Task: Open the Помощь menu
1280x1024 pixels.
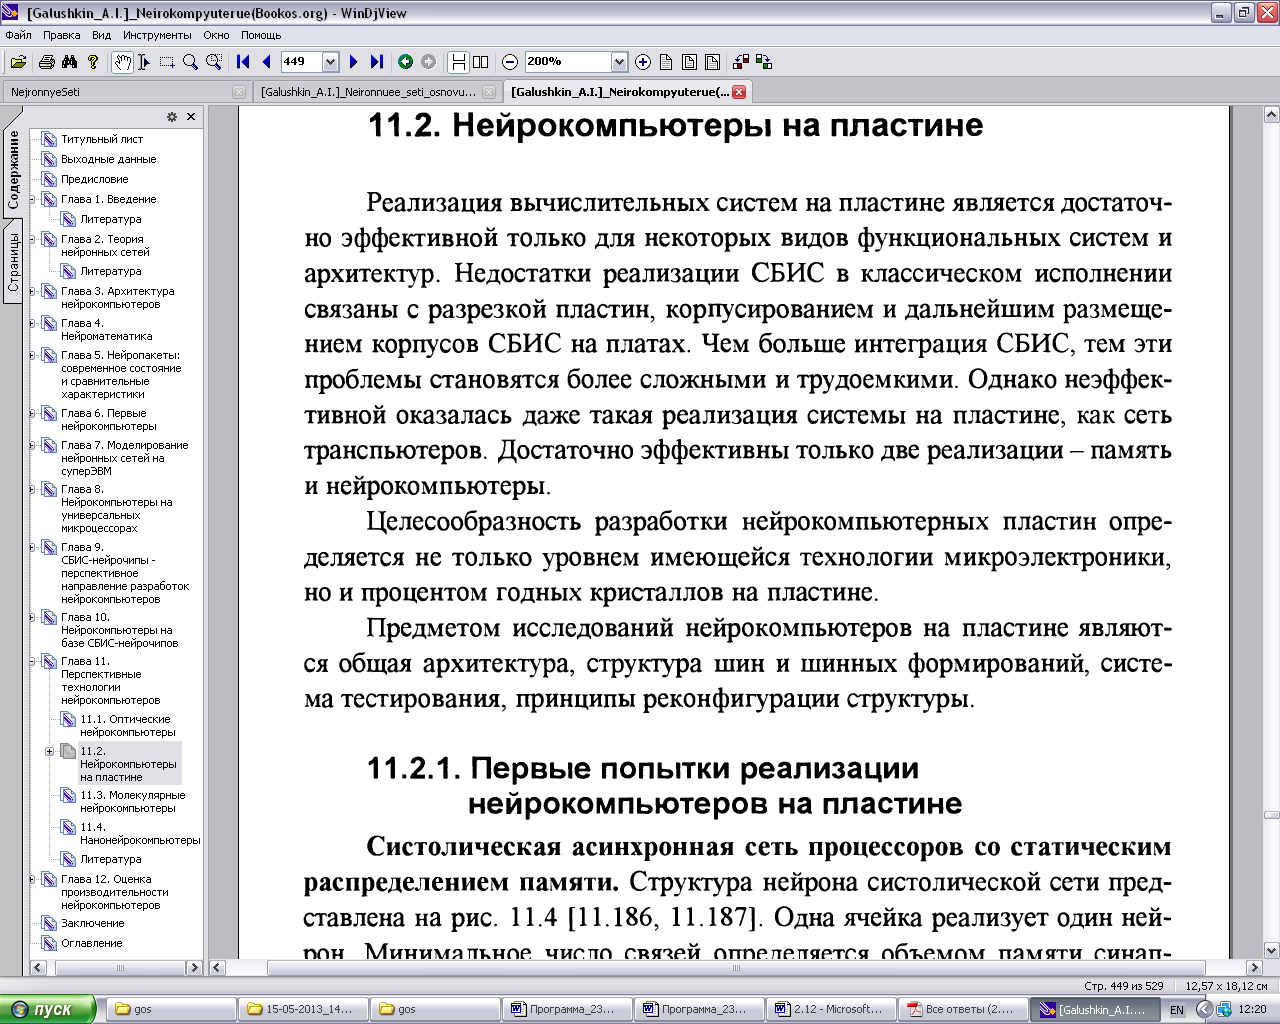Action: click(261, 35)
